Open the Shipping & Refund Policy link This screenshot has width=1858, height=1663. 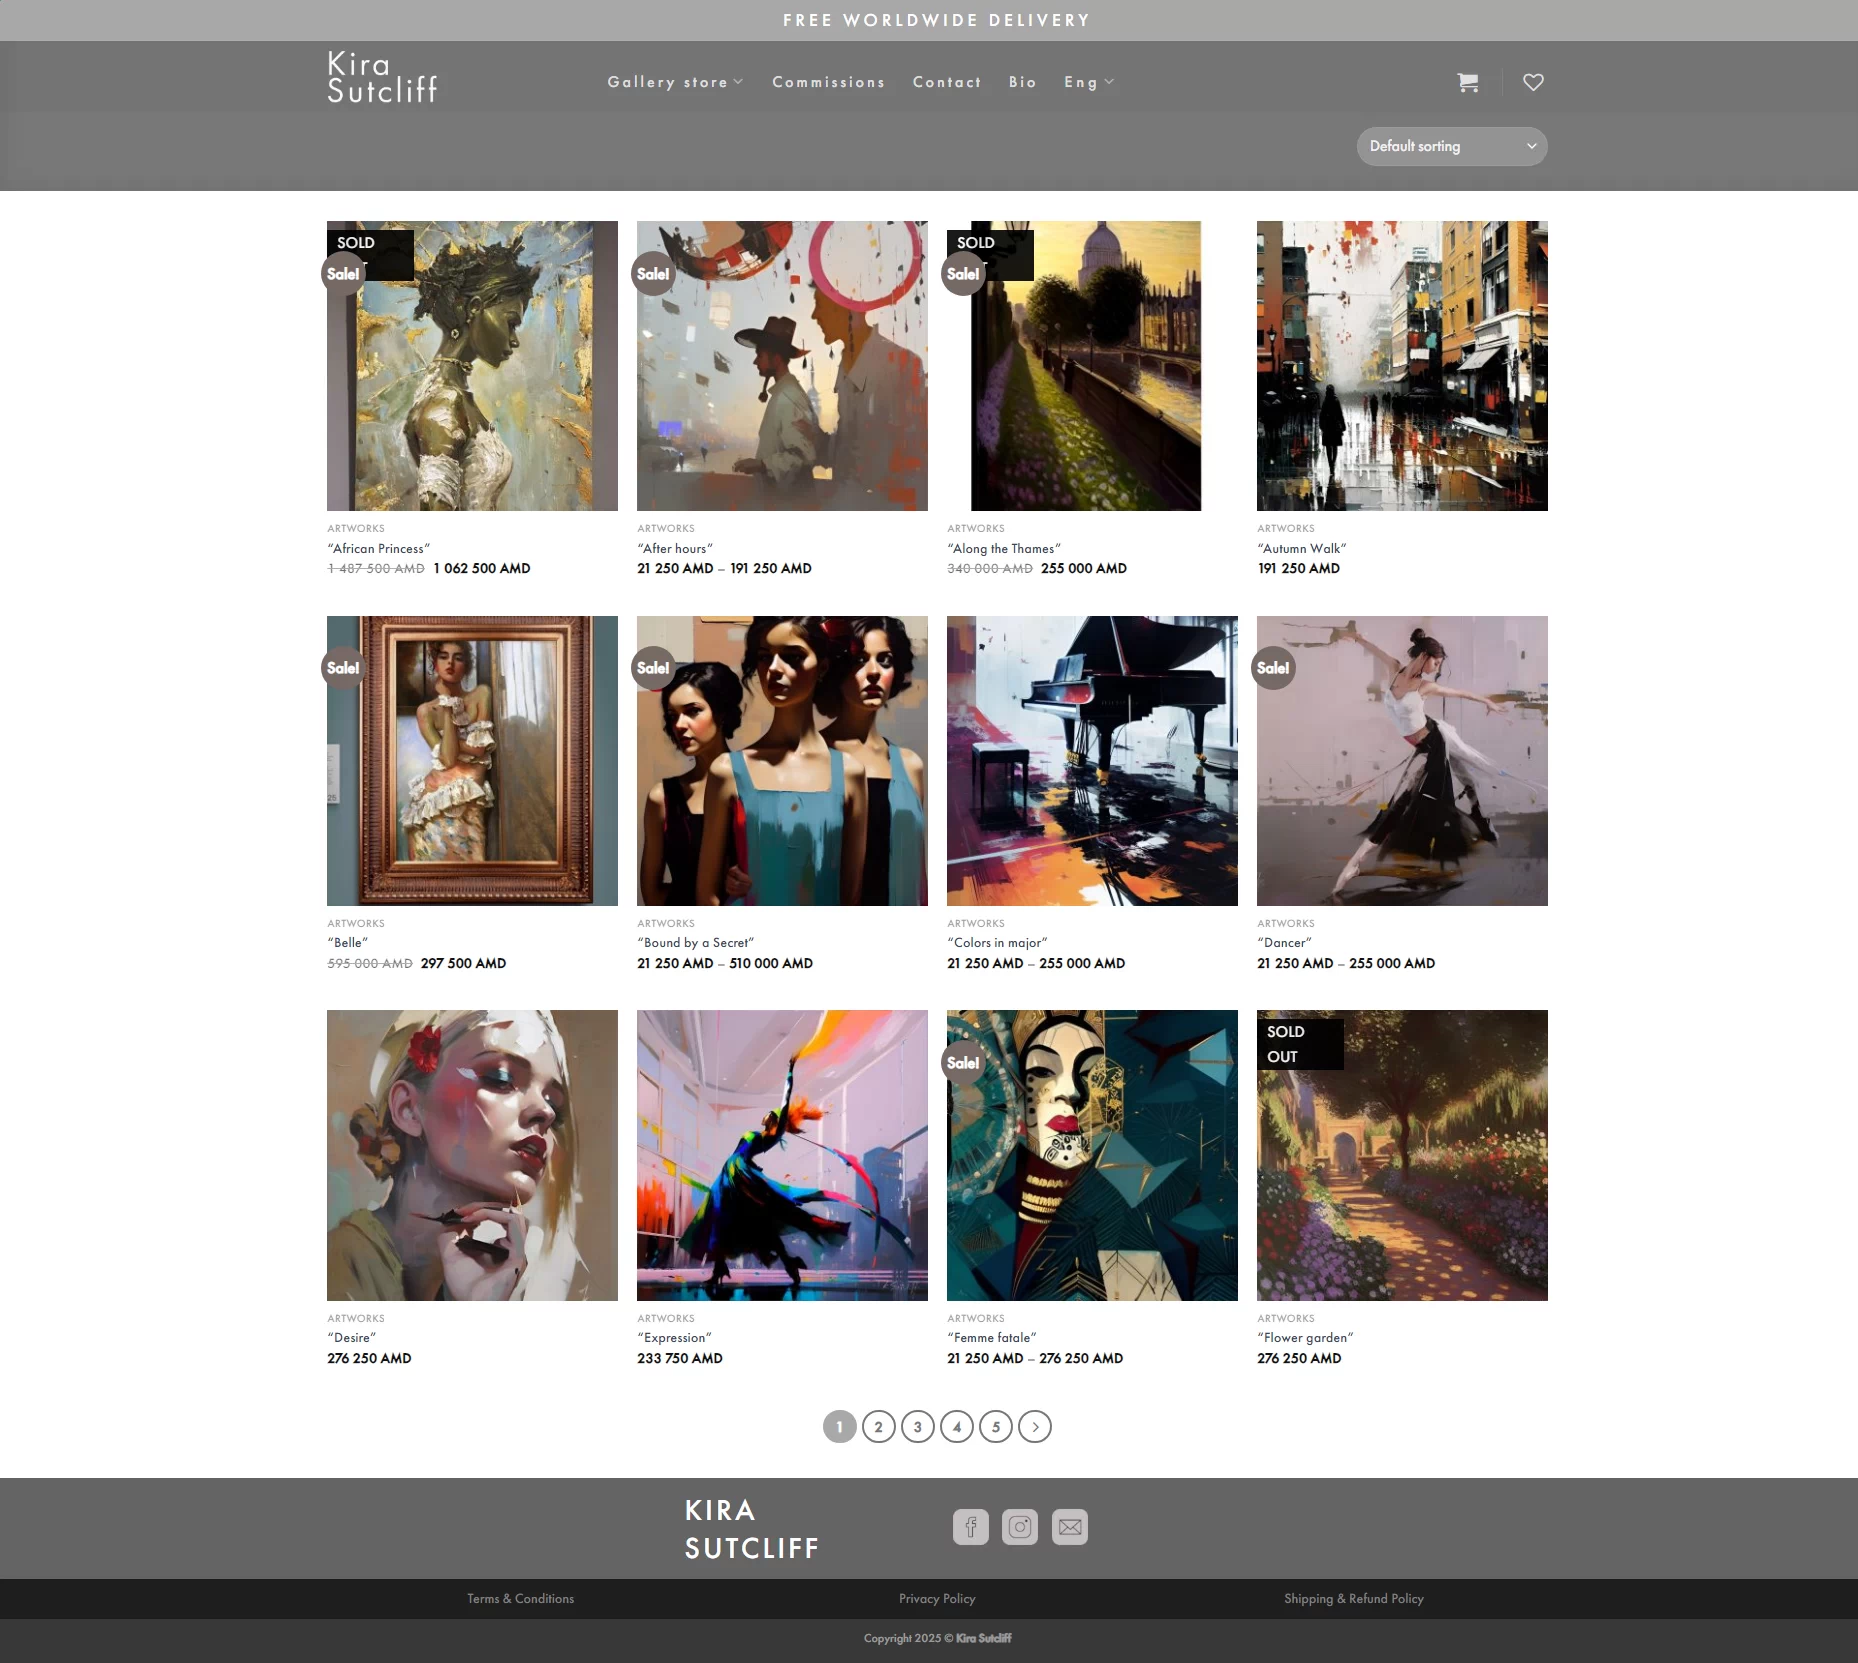point(1353,1599)
